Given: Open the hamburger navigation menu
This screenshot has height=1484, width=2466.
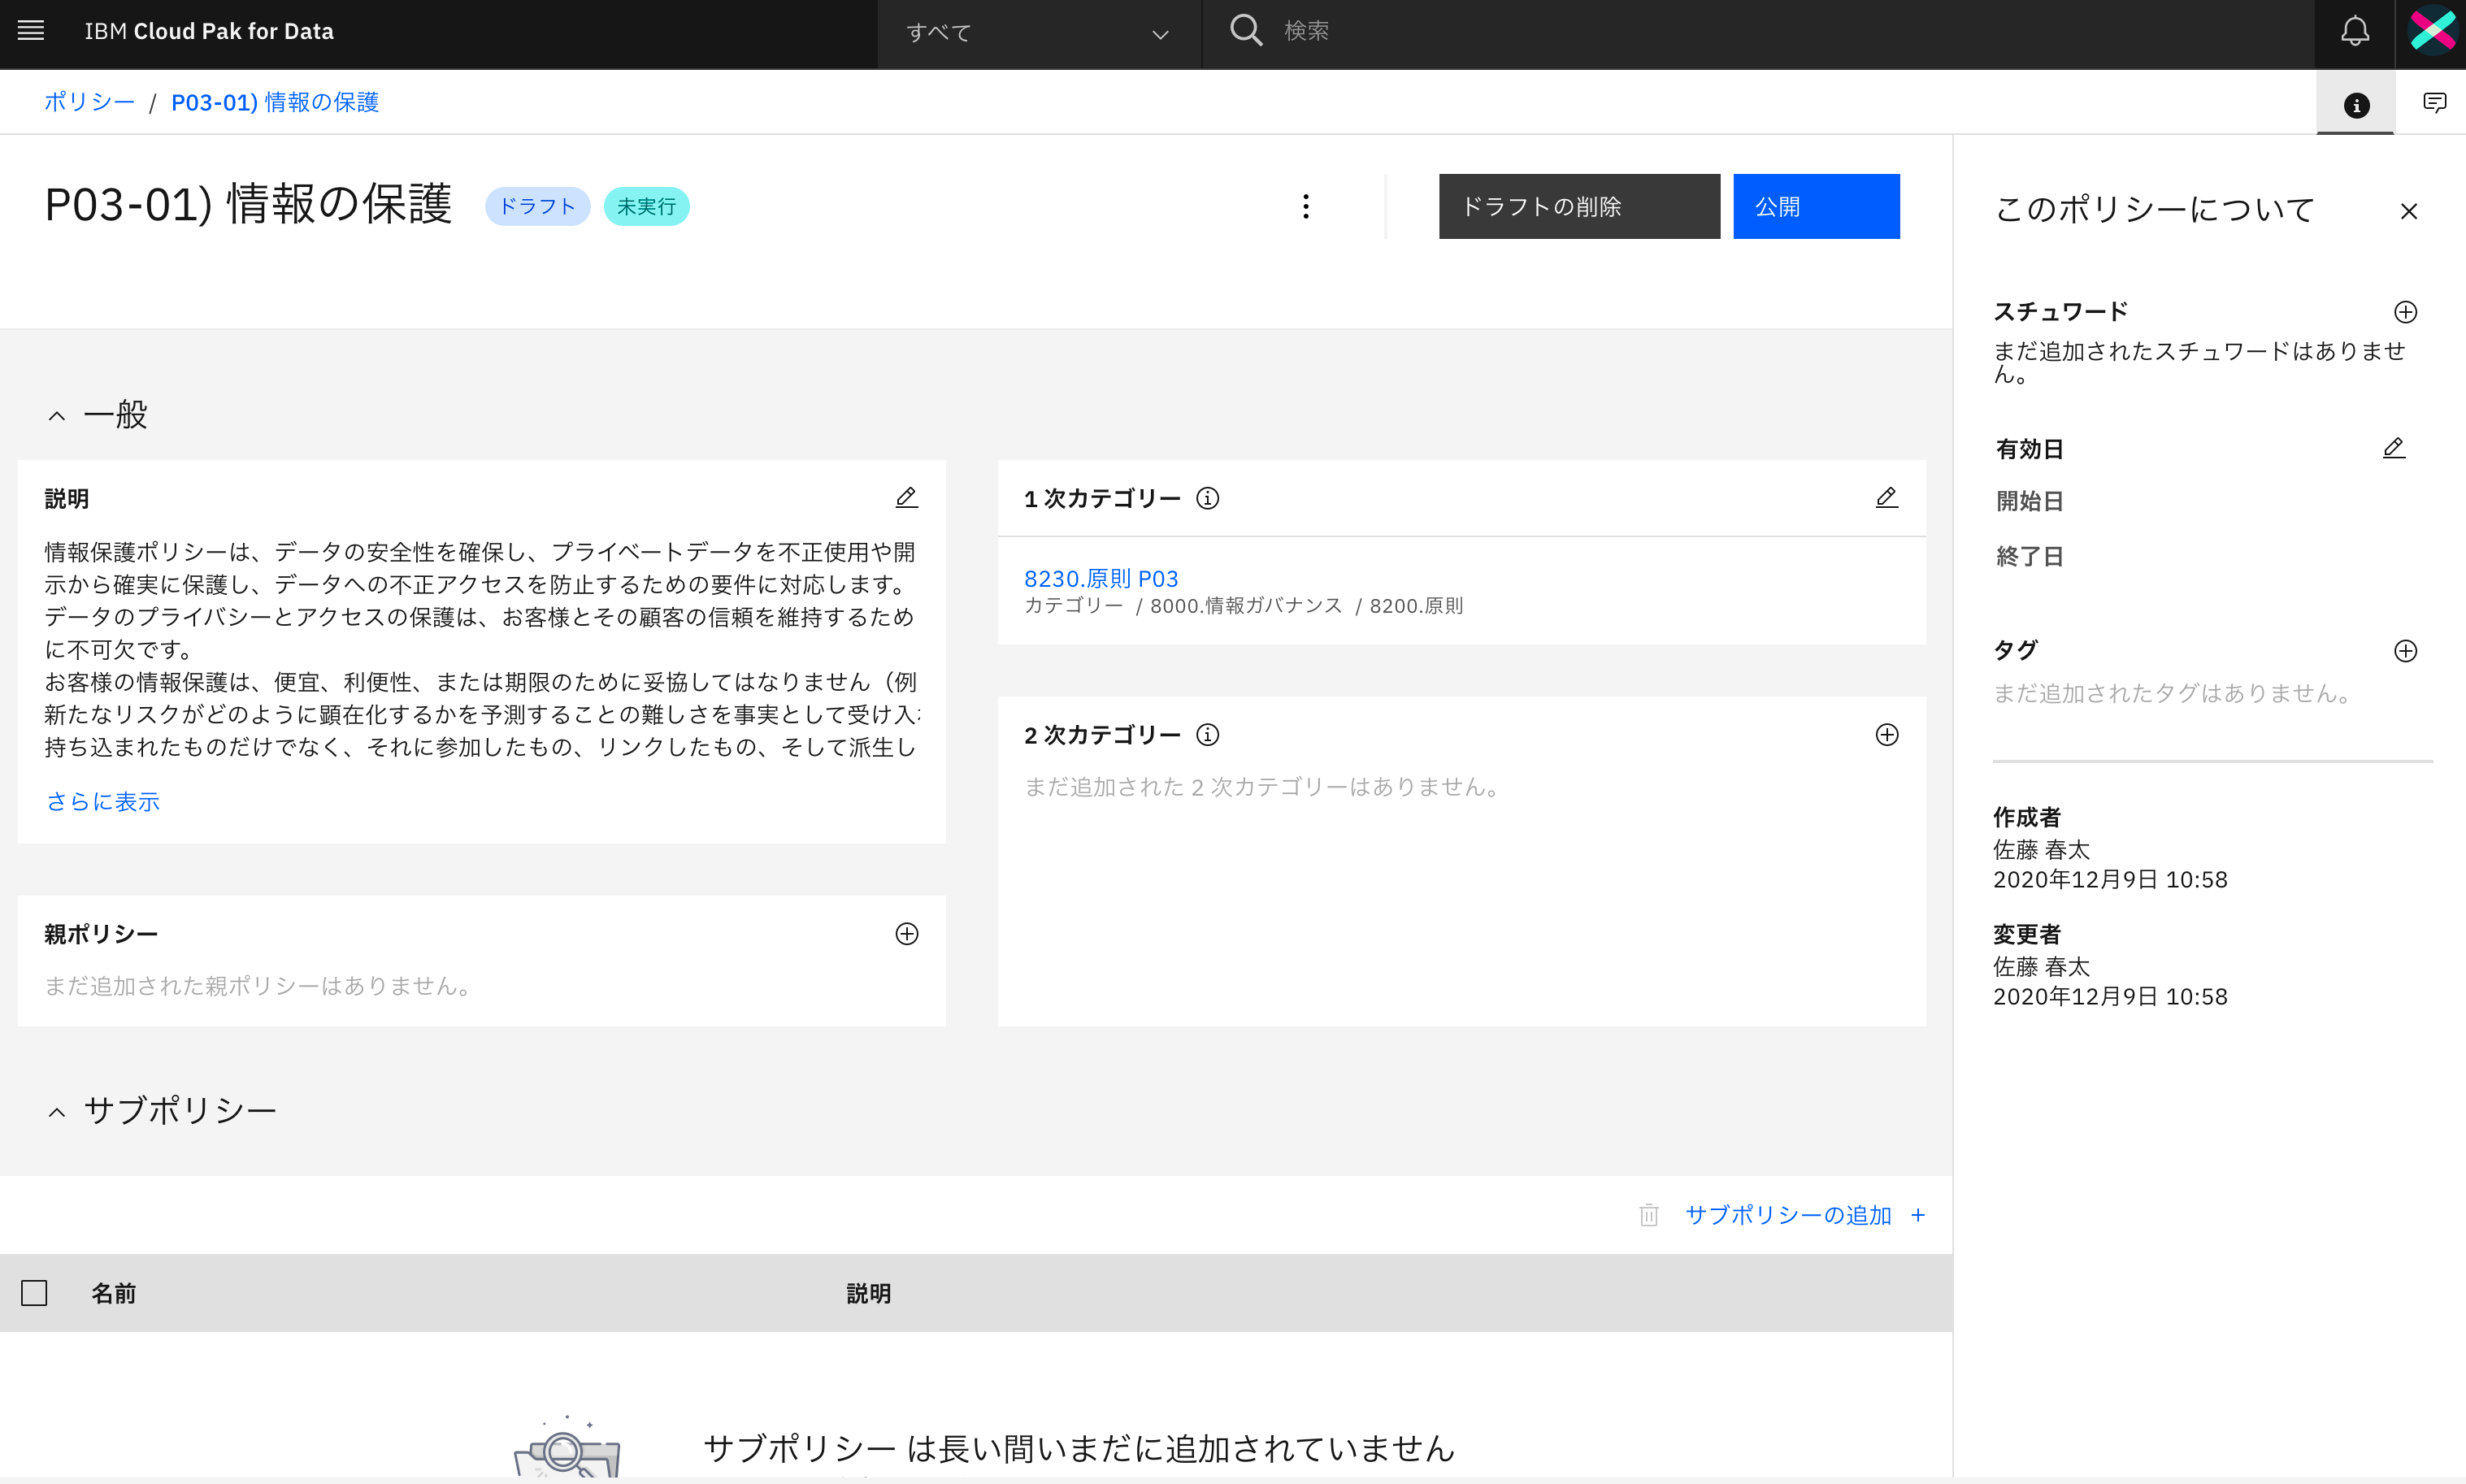Looking at the screenshot, I should [31, 31].
